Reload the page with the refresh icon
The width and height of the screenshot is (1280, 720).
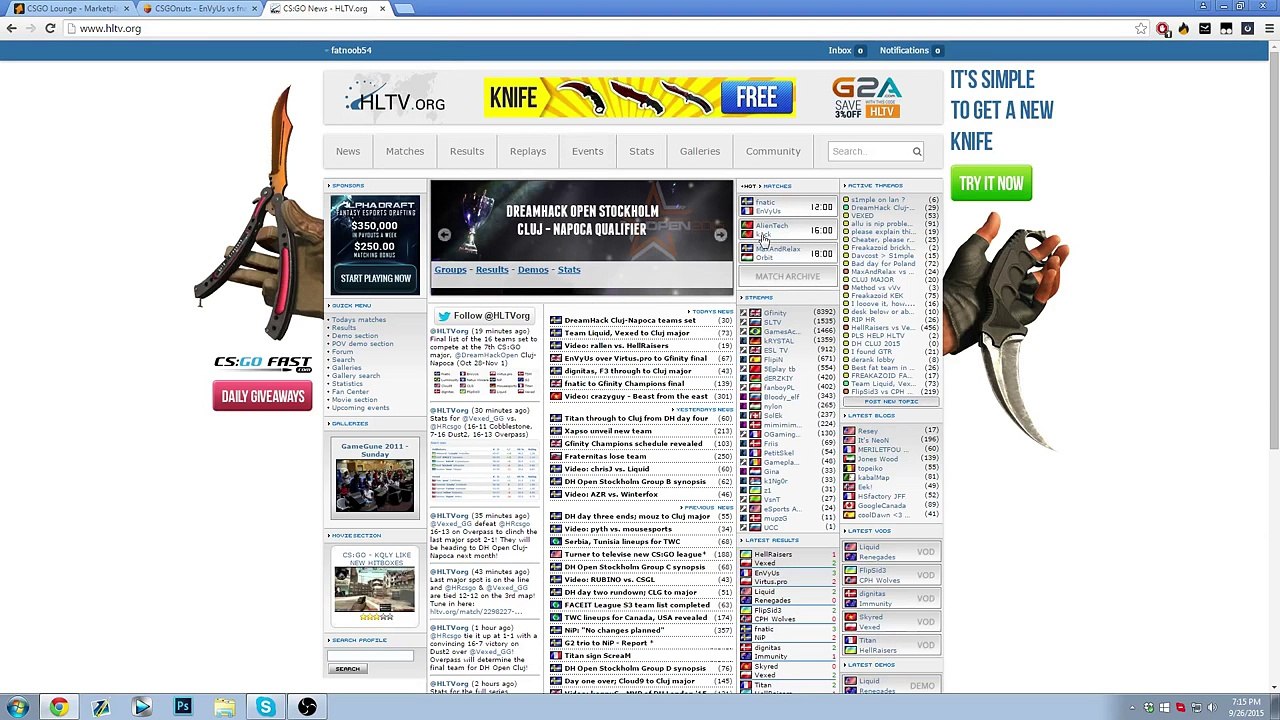tap(50, 28)
